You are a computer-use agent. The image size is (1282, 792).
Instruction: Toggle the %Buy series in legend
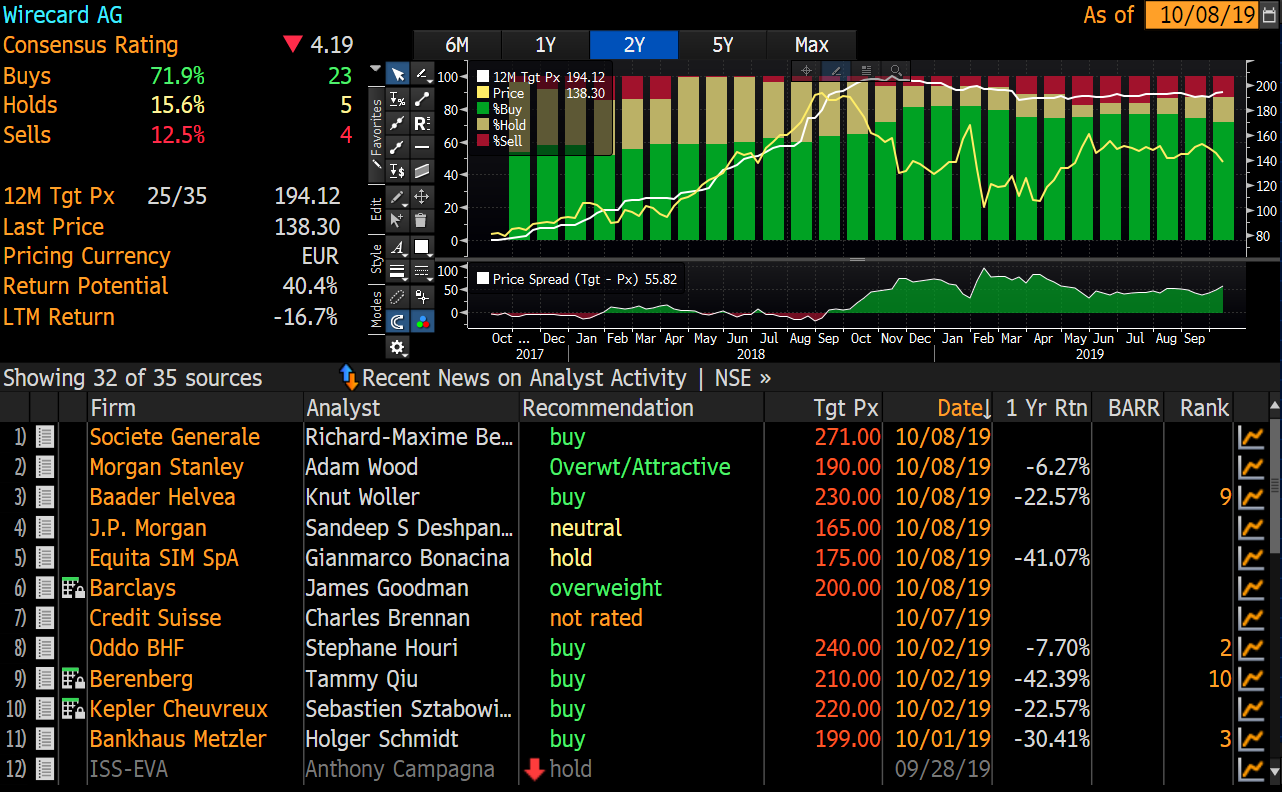click(500, 108)
